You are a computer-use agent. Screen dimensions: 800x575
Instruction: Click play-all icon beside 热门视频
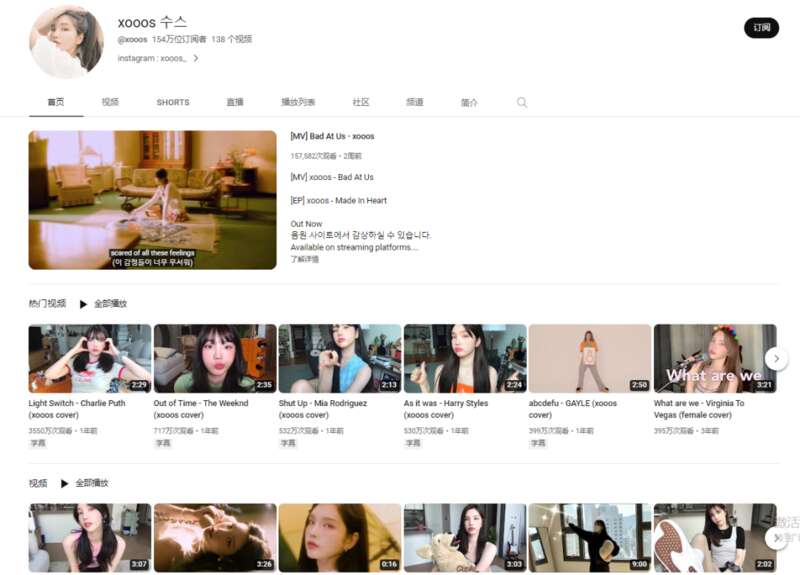84,304
